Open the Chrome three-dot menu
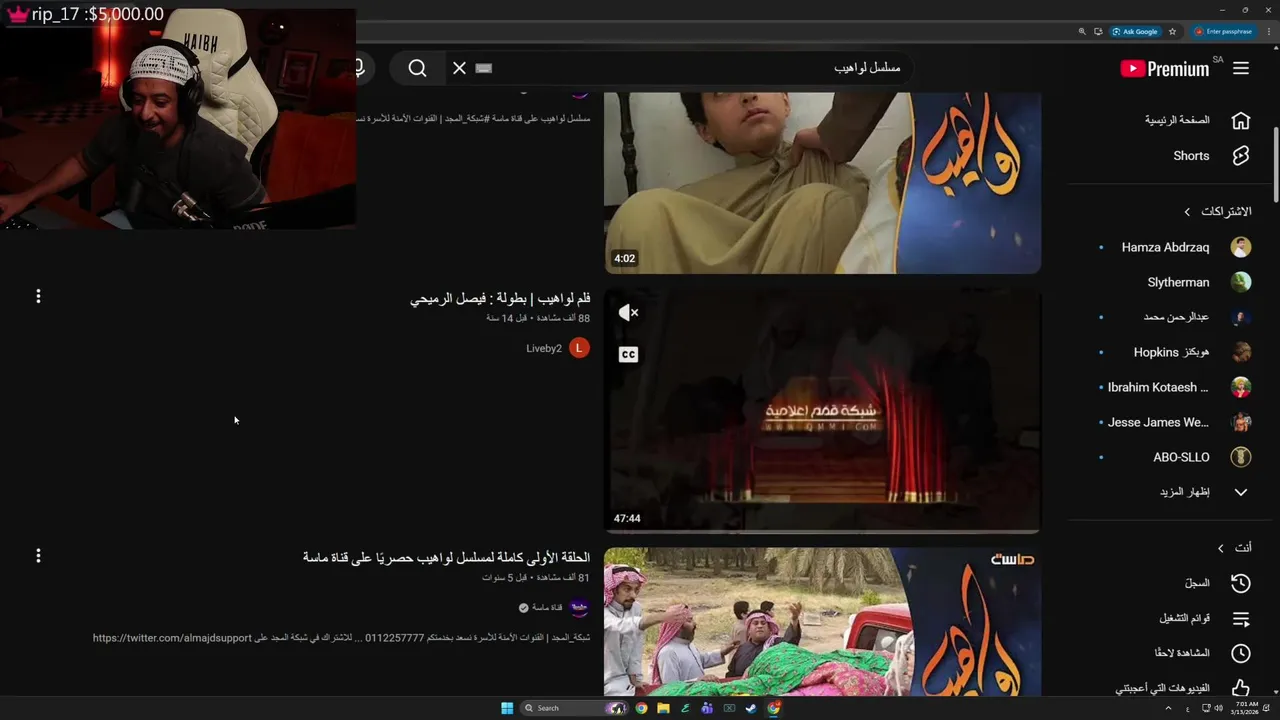 pos(1268,31)
